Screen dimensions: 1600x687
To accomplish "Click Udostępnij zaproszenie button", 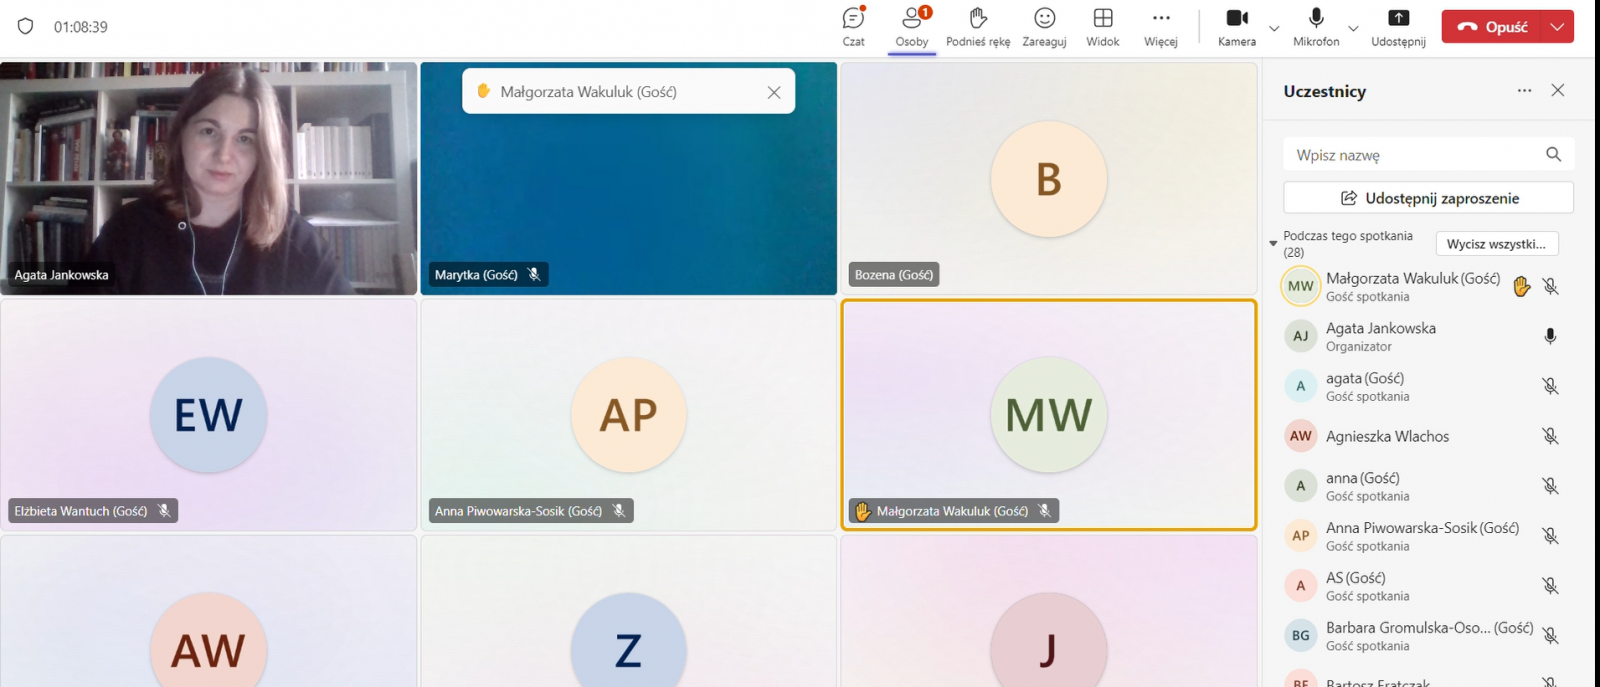I will tap(1428, 198).
